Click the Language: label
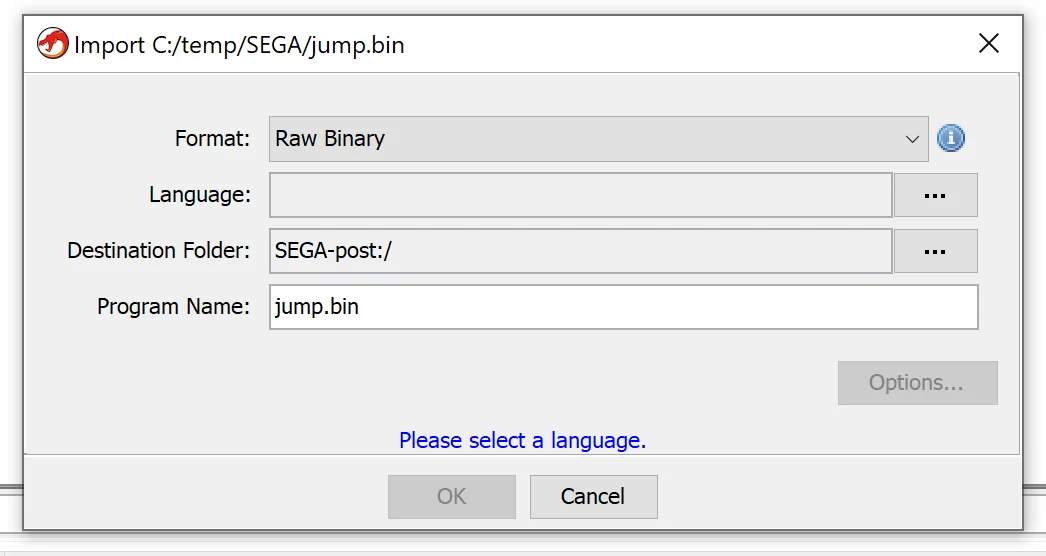The width and height of the screenshot is (1046, 556). 199,194
